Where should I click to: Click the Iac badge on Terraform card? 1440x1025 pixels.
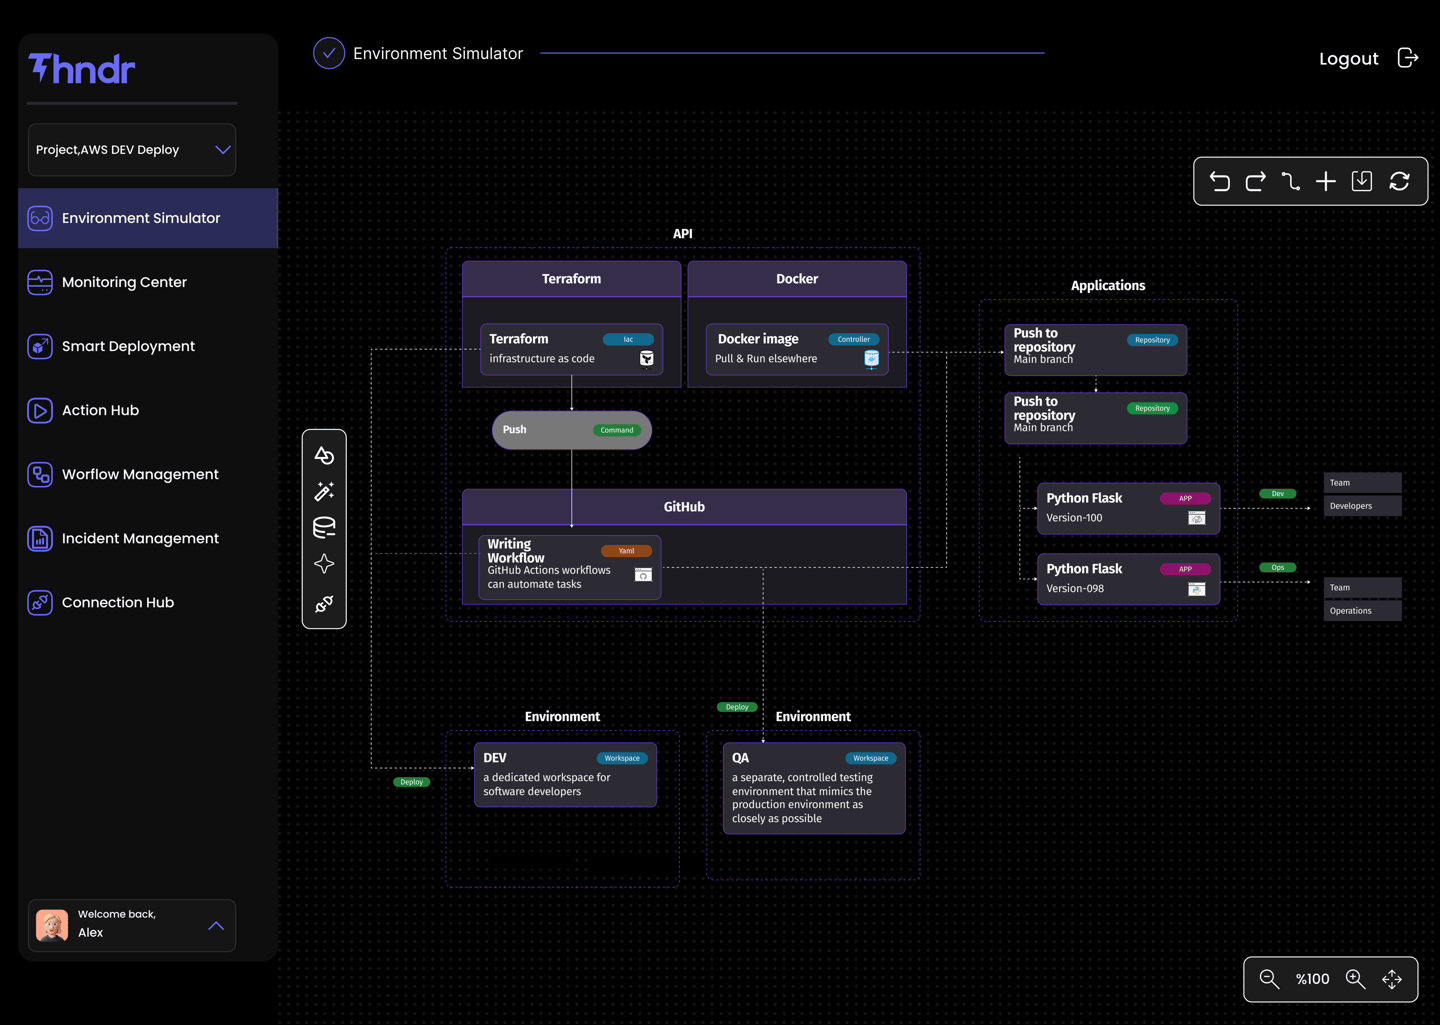coord(628,340)
